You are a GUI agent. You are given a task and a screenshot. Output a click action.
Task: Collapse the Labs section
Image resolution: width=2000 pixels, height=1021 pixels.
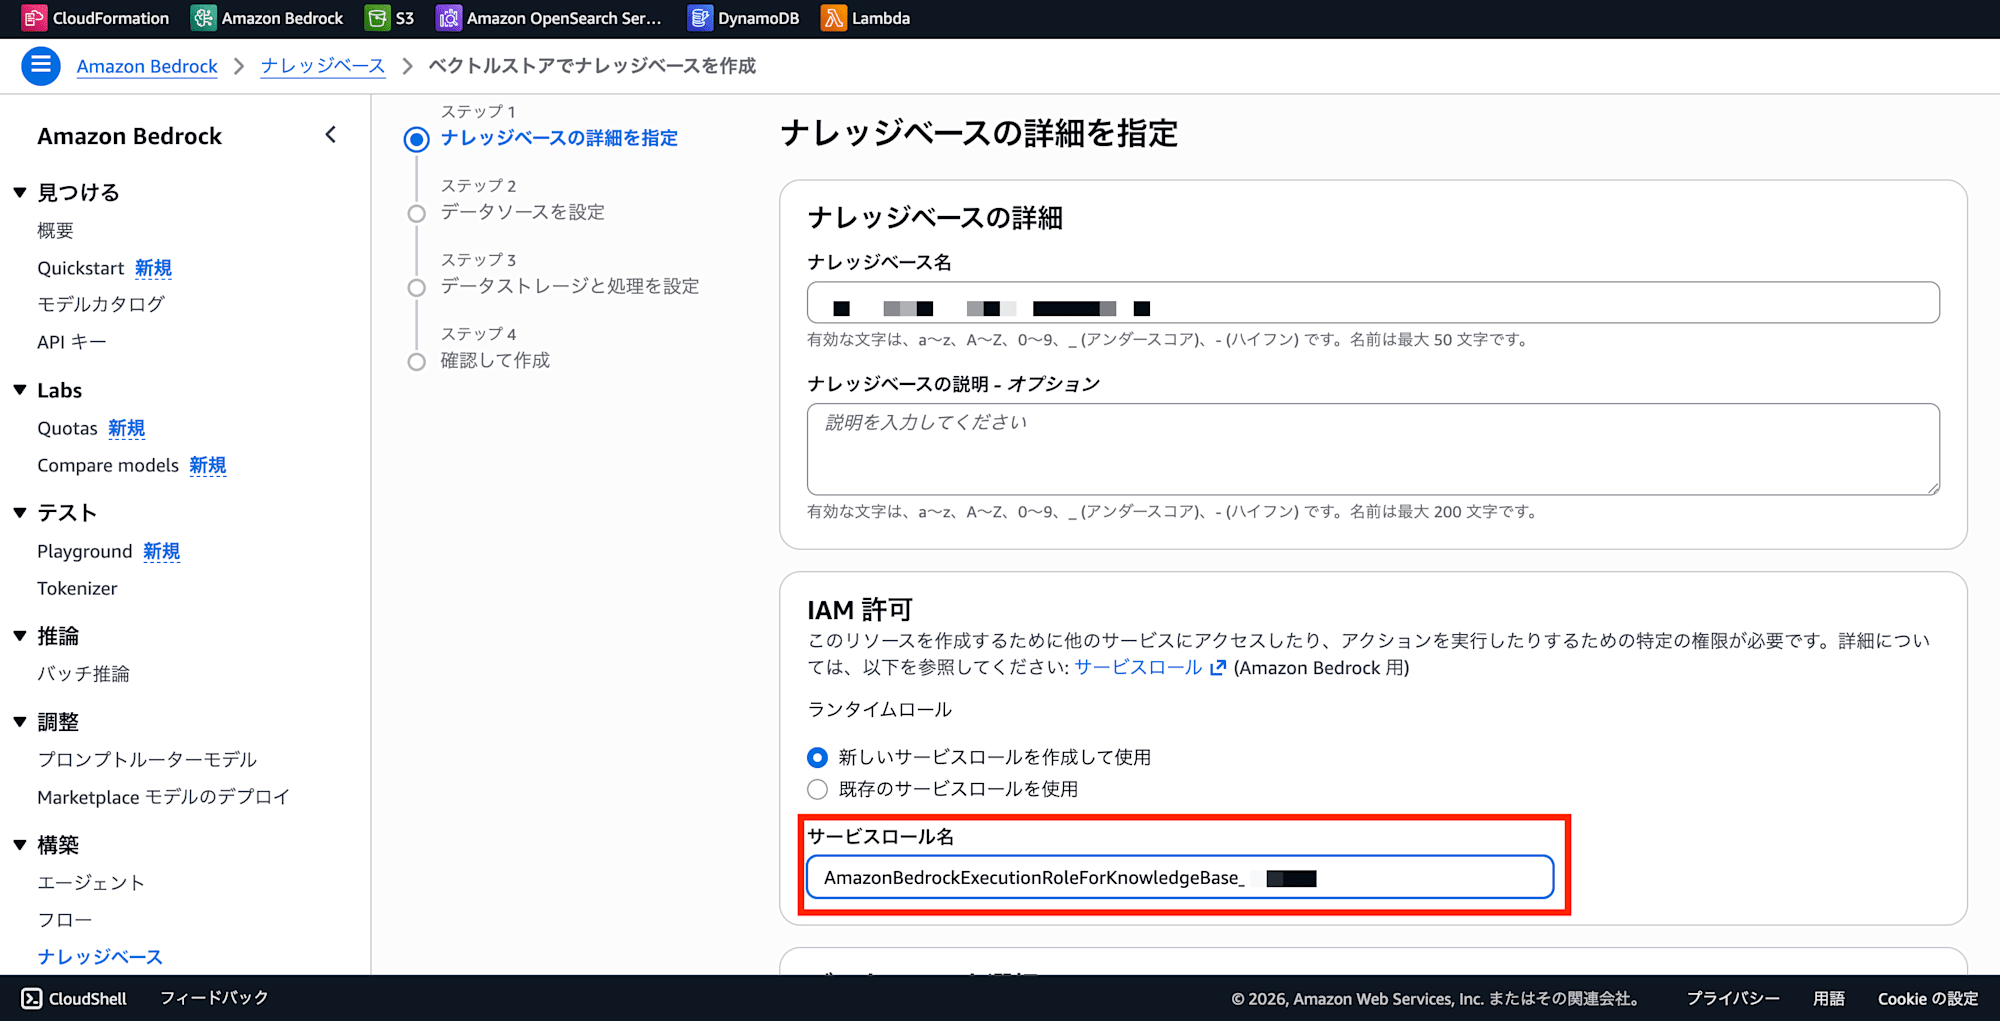(20, 390)
